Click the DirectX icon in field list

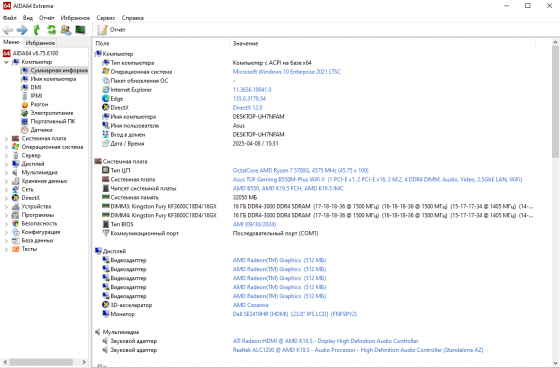coord(106,108)
